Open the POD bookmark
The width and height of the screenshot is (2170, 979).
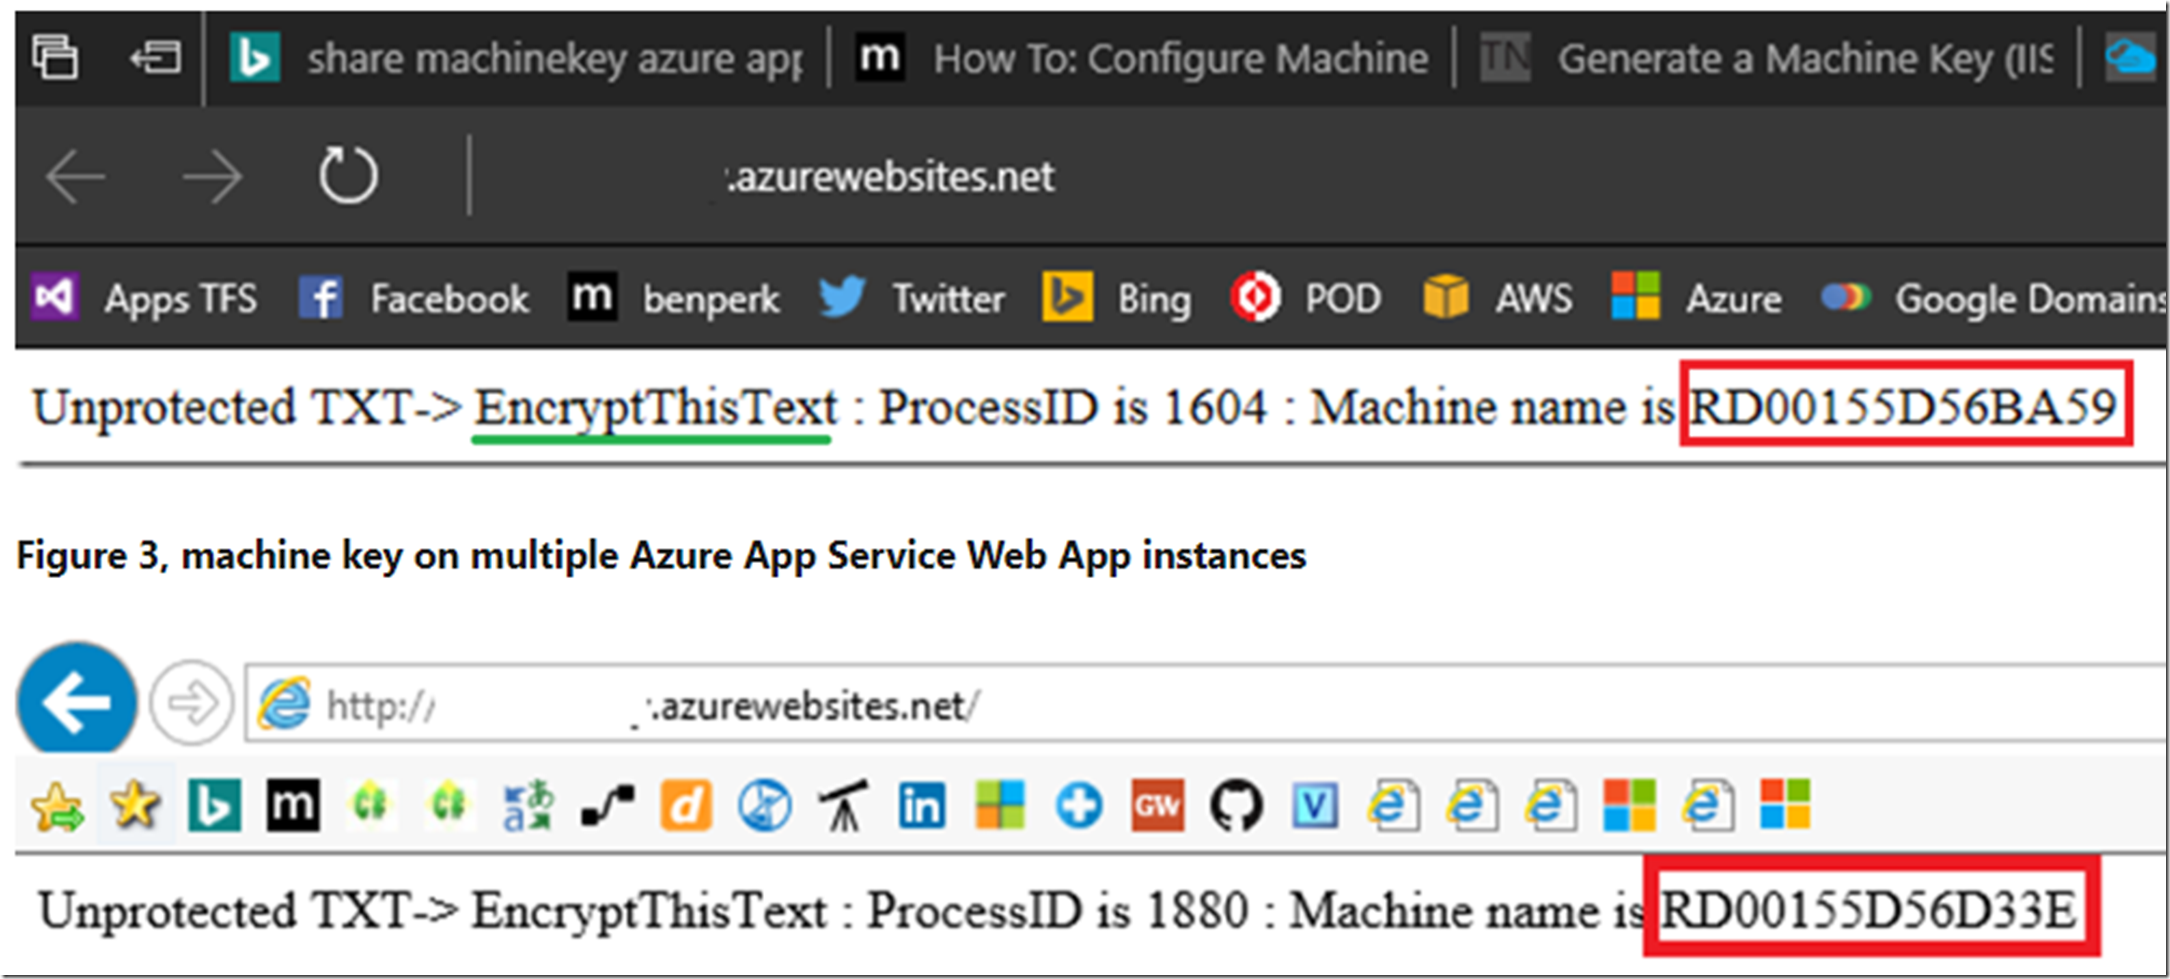[1306, 298]
